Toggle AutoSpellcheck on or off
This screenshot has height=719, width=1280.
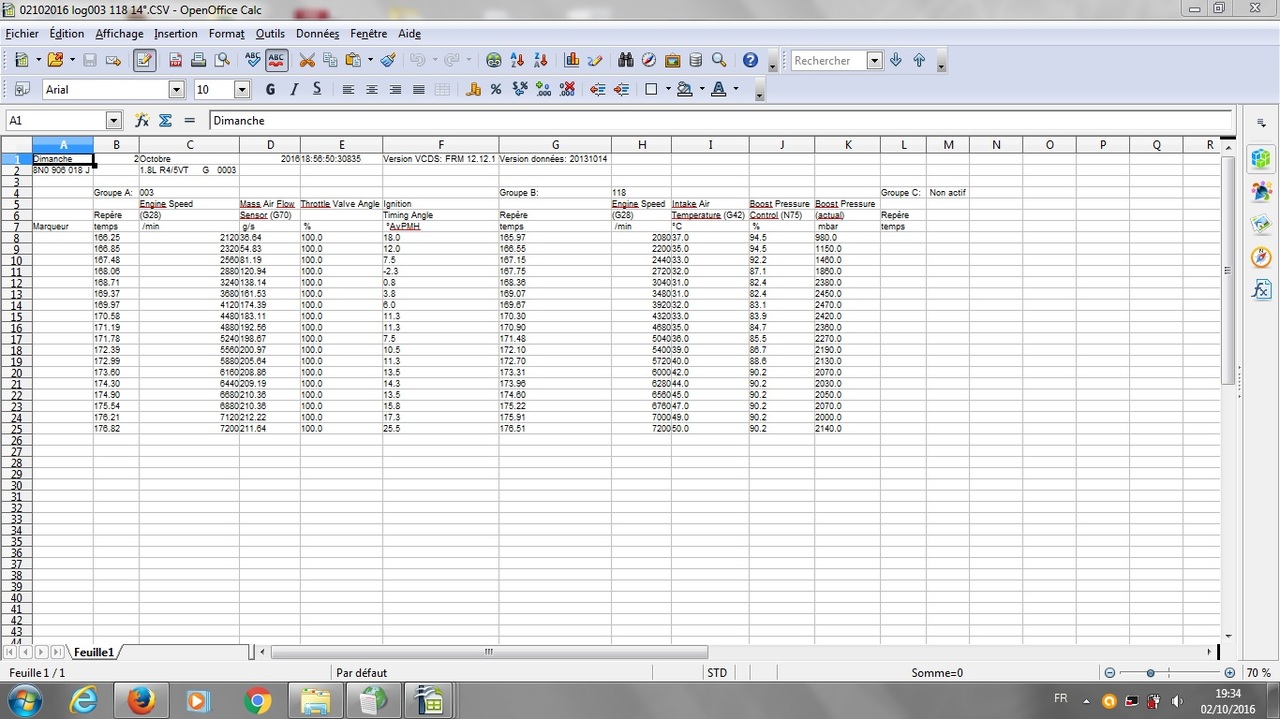(277, 60)
